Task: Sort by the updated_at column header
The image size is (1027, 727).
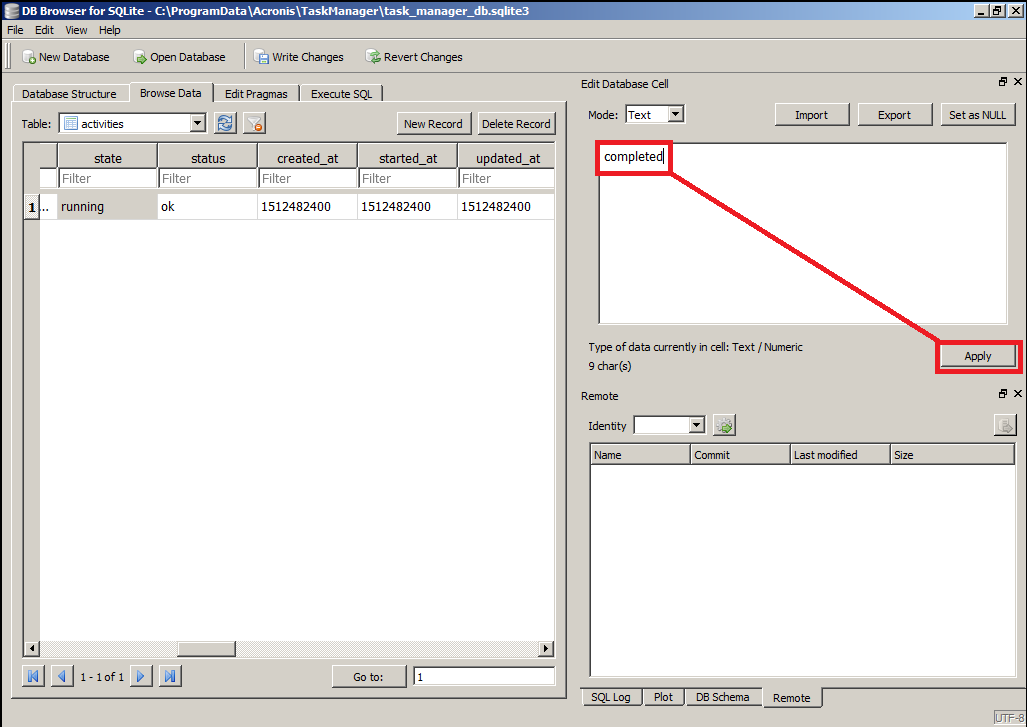Action: [x=508, y=158]
